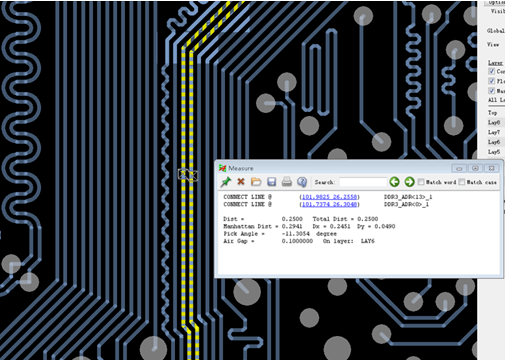Screen dimensions: 507x360
Task: Click the green pushpin icon in Measure toolbar
Action: [x=226, y=182]
